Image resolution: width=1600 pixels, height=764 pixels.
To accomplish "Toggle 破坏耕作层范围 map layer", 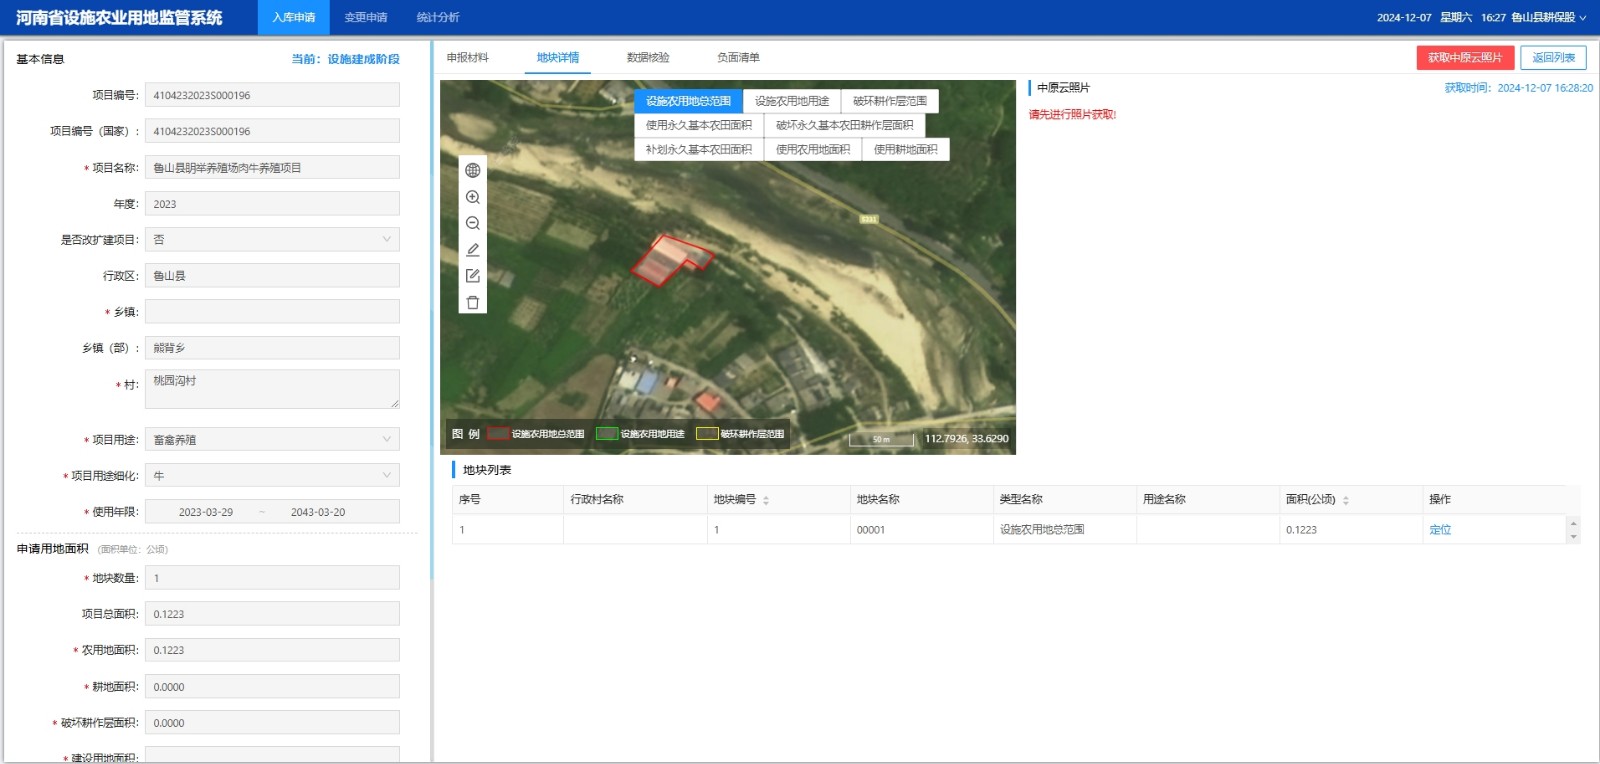I will [890, 101].
